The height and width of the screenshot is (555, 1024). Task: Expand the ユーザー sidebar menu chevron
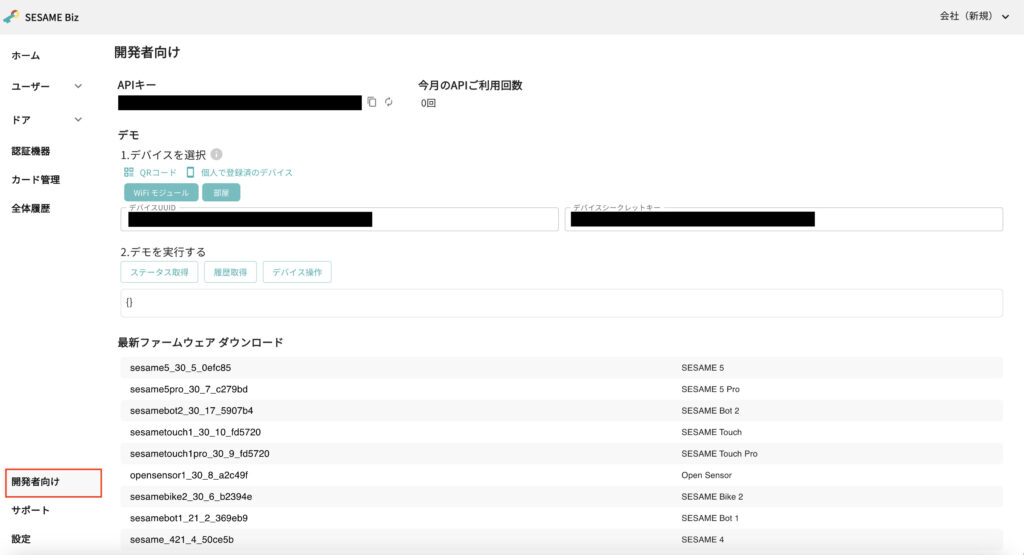pos(78,86)
